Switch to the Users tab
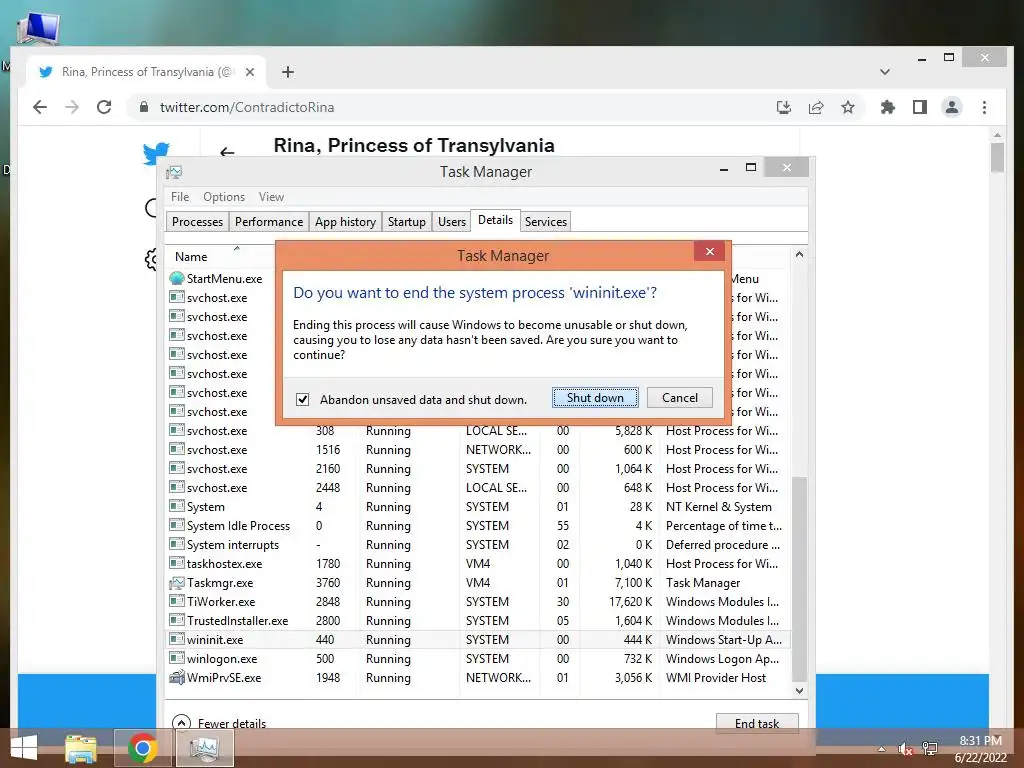Viewport: 1024px width, 768px height. [x=451, y=221]
